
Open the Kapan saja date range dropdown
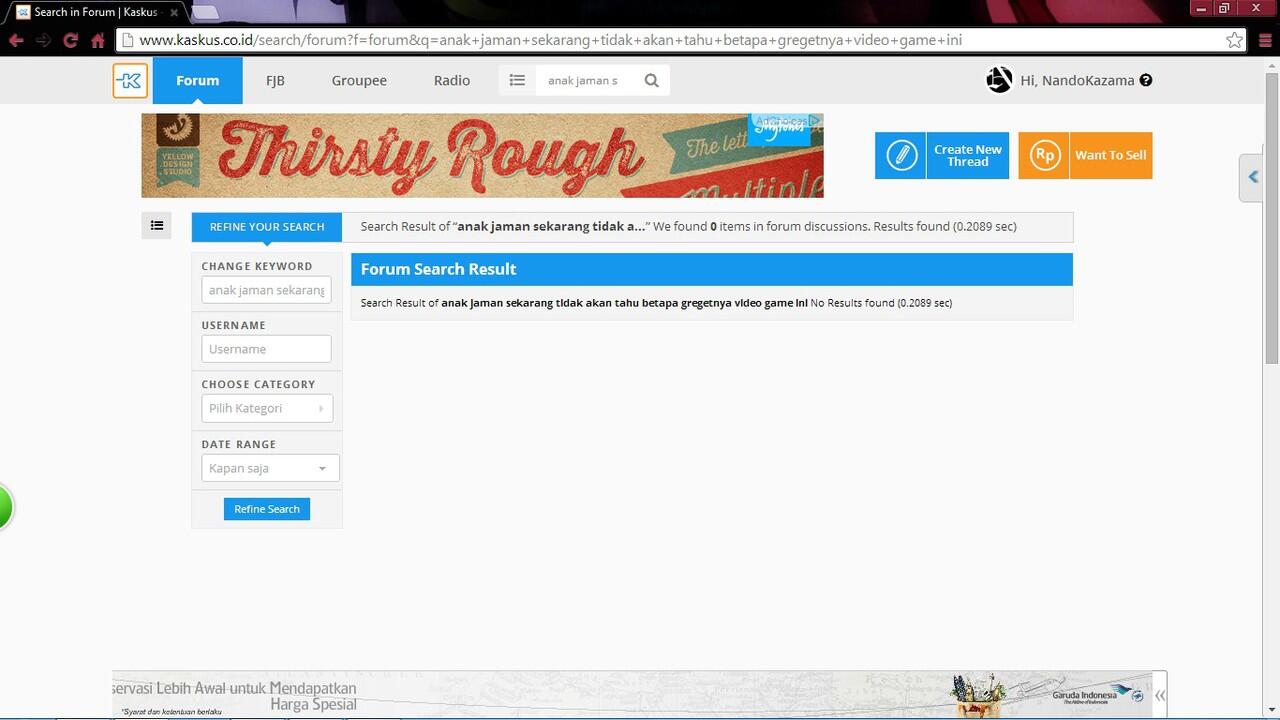coord(270,468)
